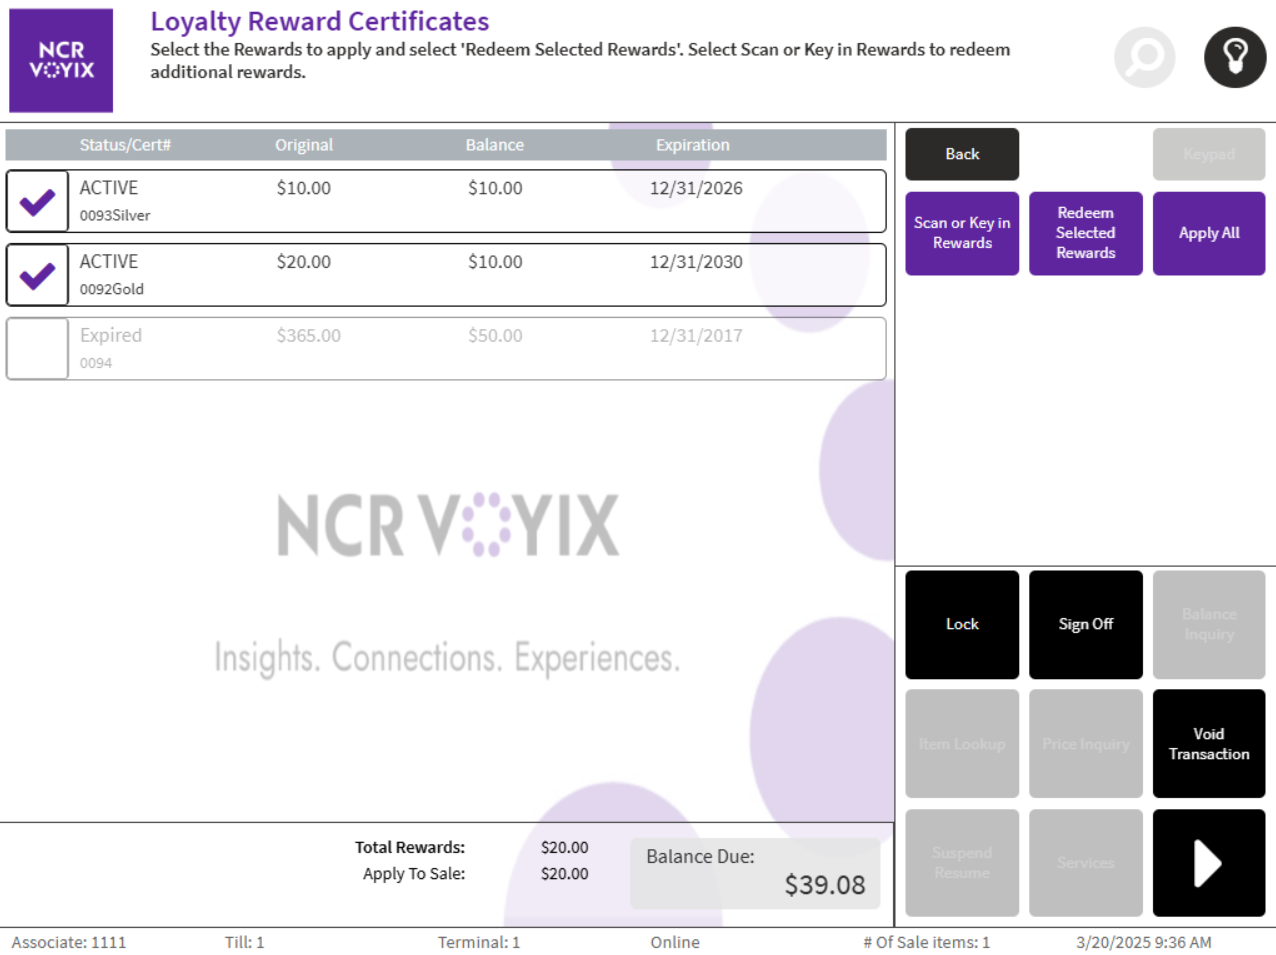The image size is (1276, 955).
Task: Click Apply All button
Action: click(x=1209, y=233)
